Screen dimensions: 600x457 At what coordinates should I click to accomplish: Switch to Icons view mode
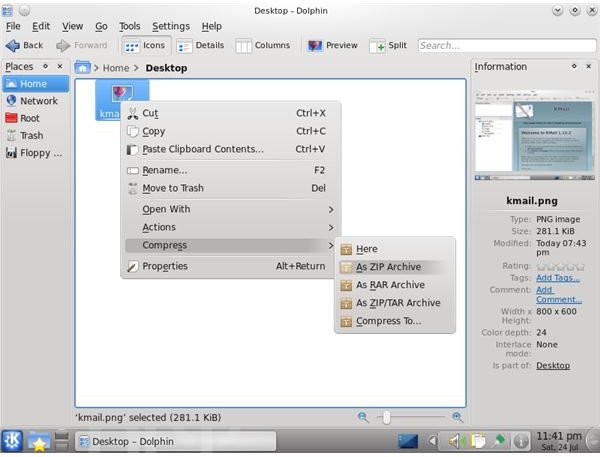pos(145,46)
